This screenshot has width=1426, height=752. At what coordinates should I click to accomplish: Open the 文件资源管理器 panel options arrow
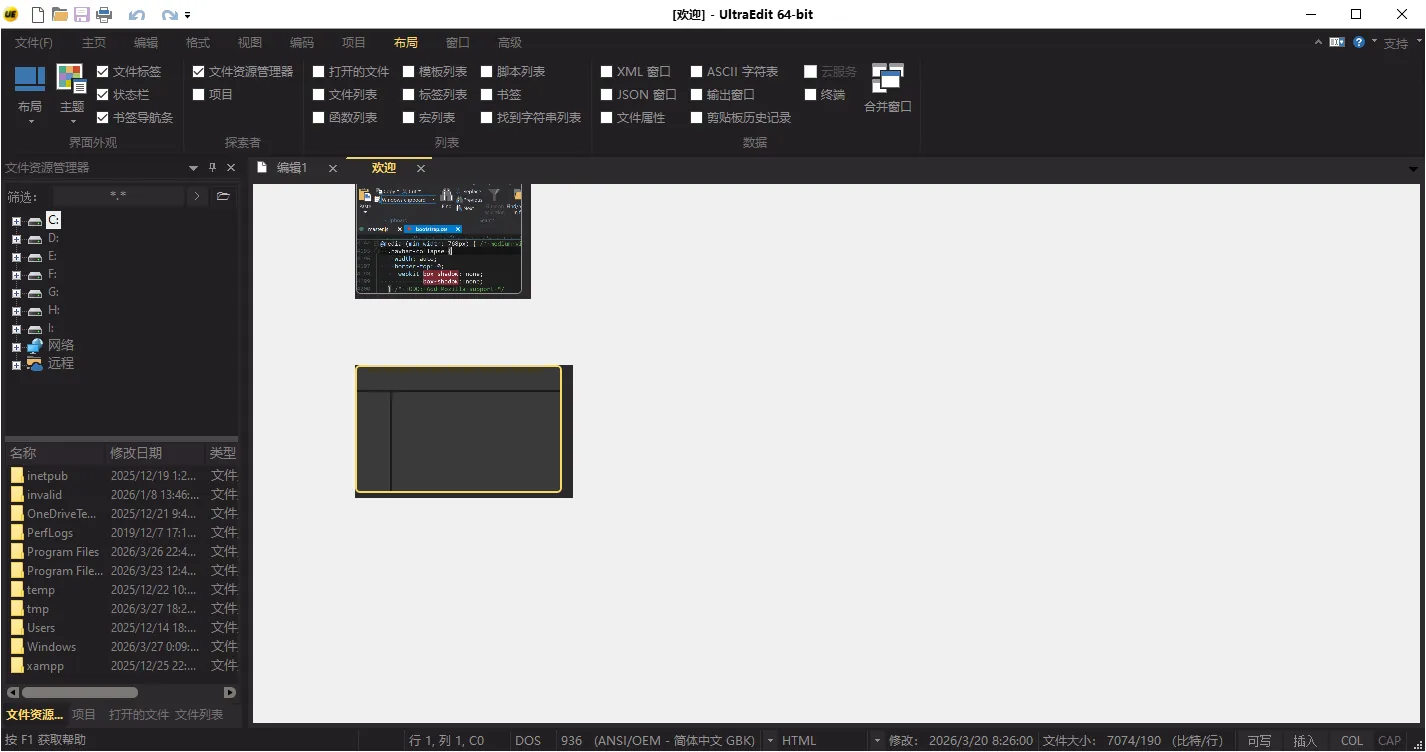click(x=194, y=168)
